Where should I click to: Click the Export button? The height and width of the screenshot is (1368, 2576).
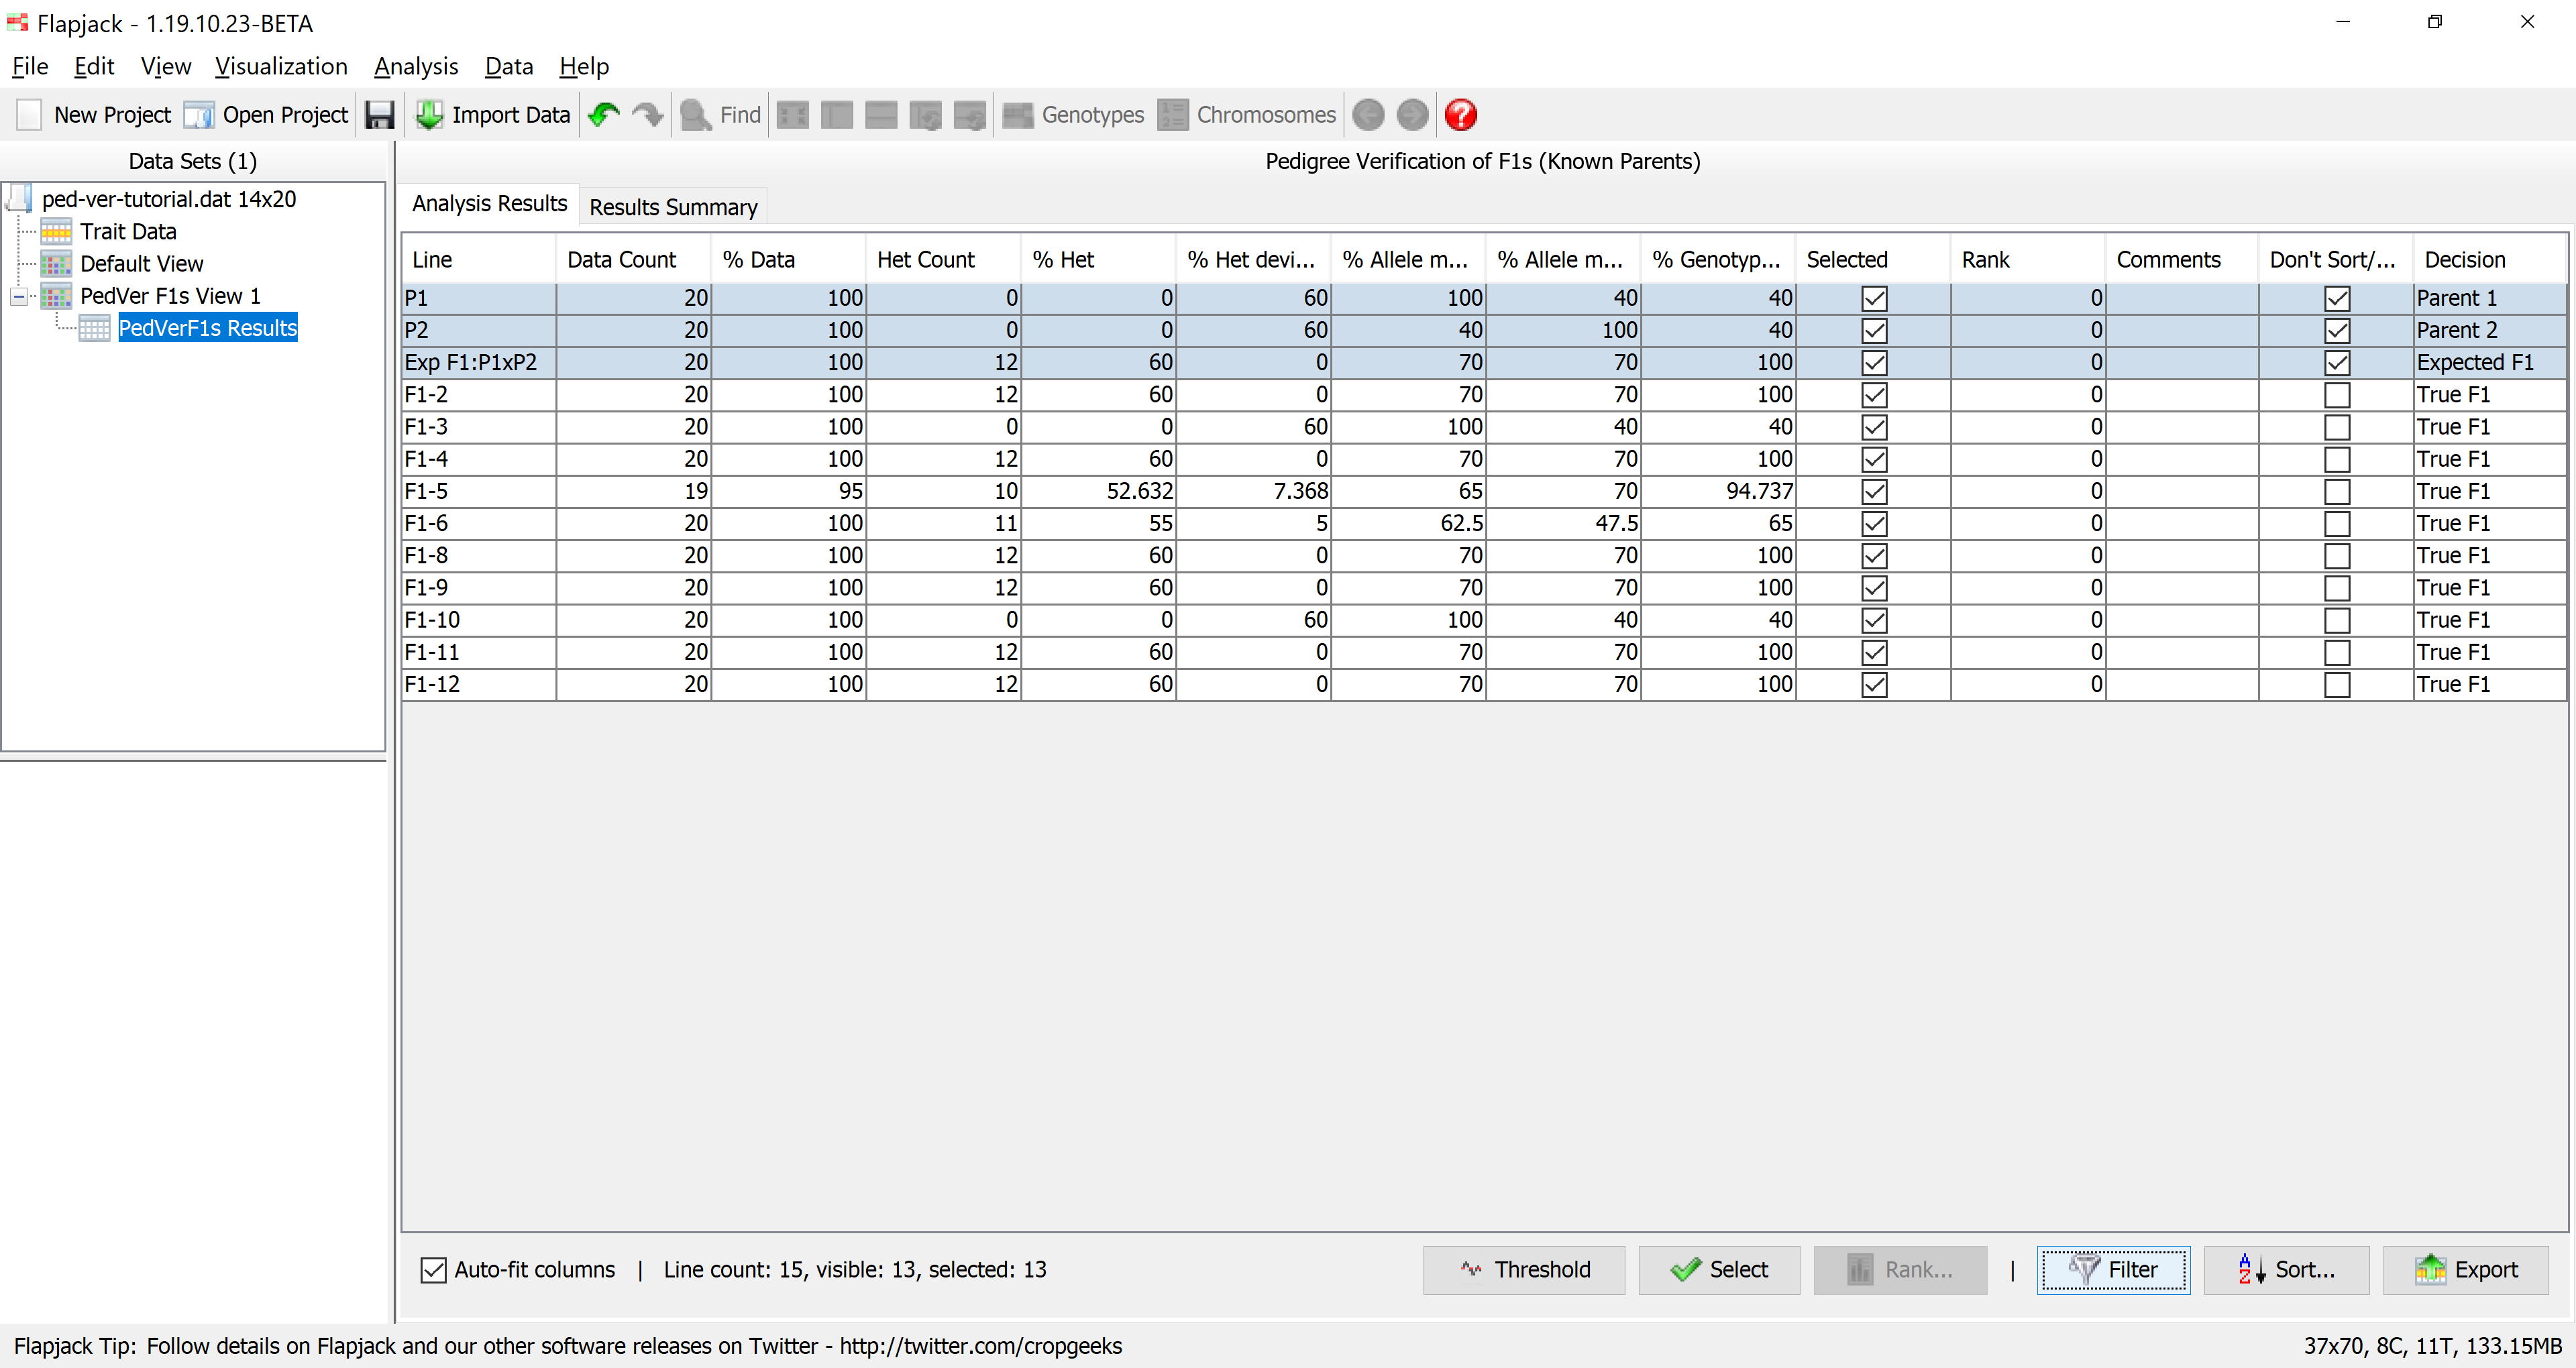coord(2465,1270)
